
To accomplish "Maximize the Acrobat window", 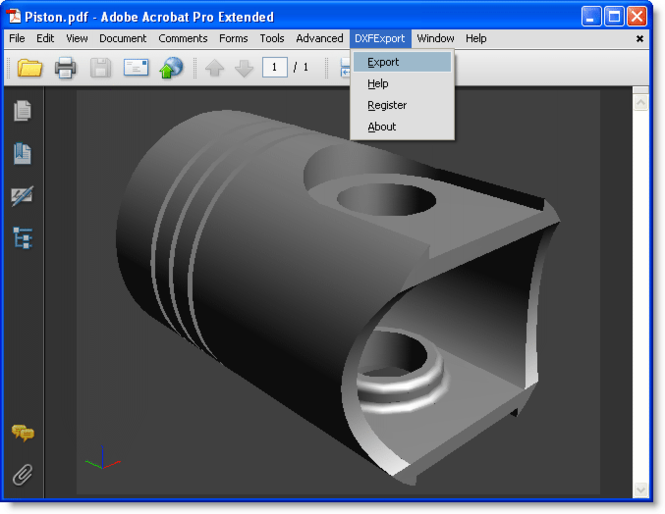I will click(x=614, y=17).
